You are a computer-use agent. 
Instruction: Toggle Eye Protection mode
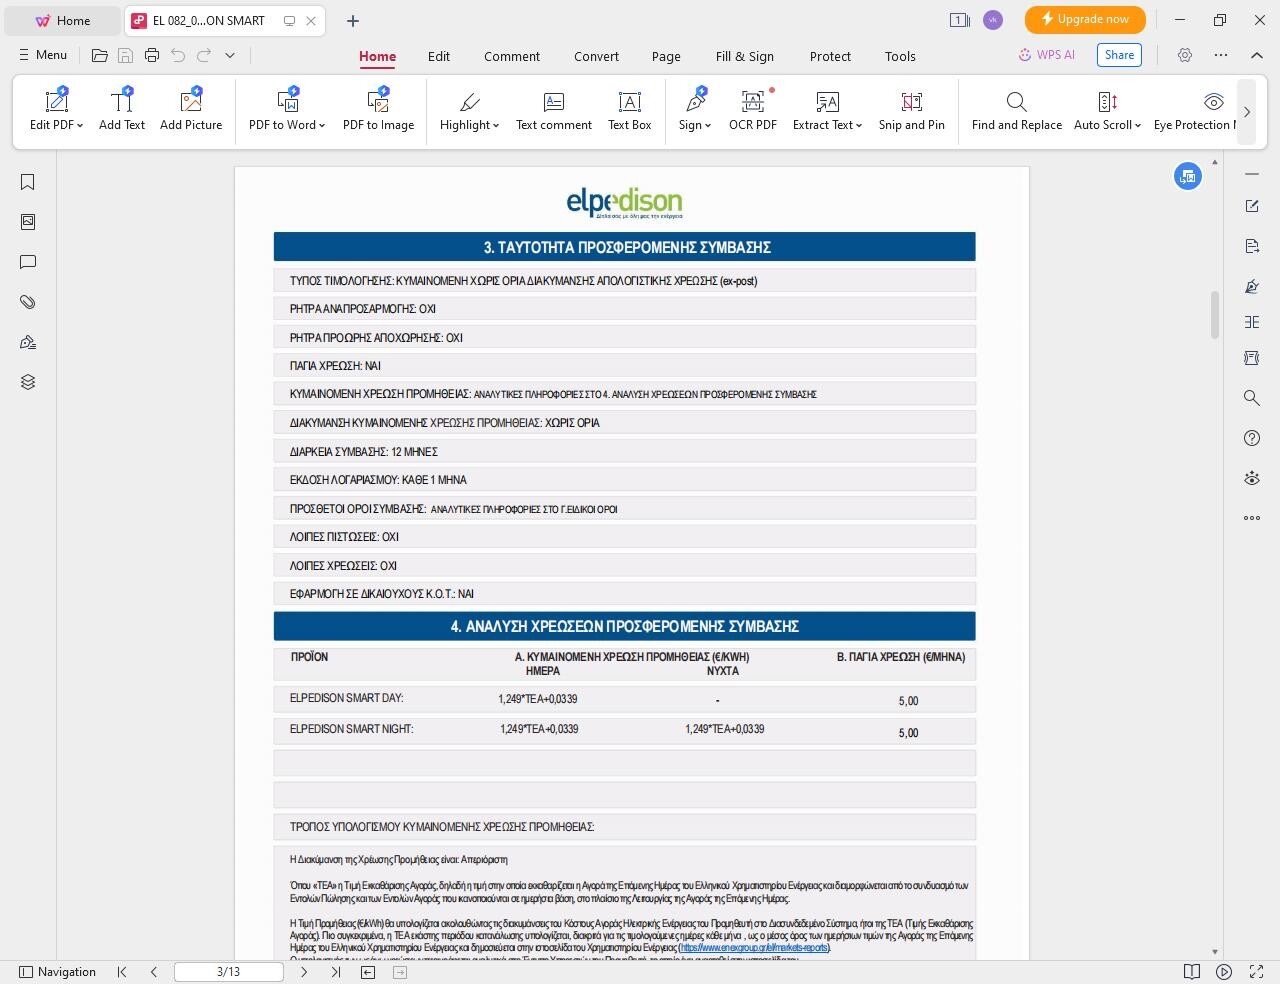tap(1194, 109)
